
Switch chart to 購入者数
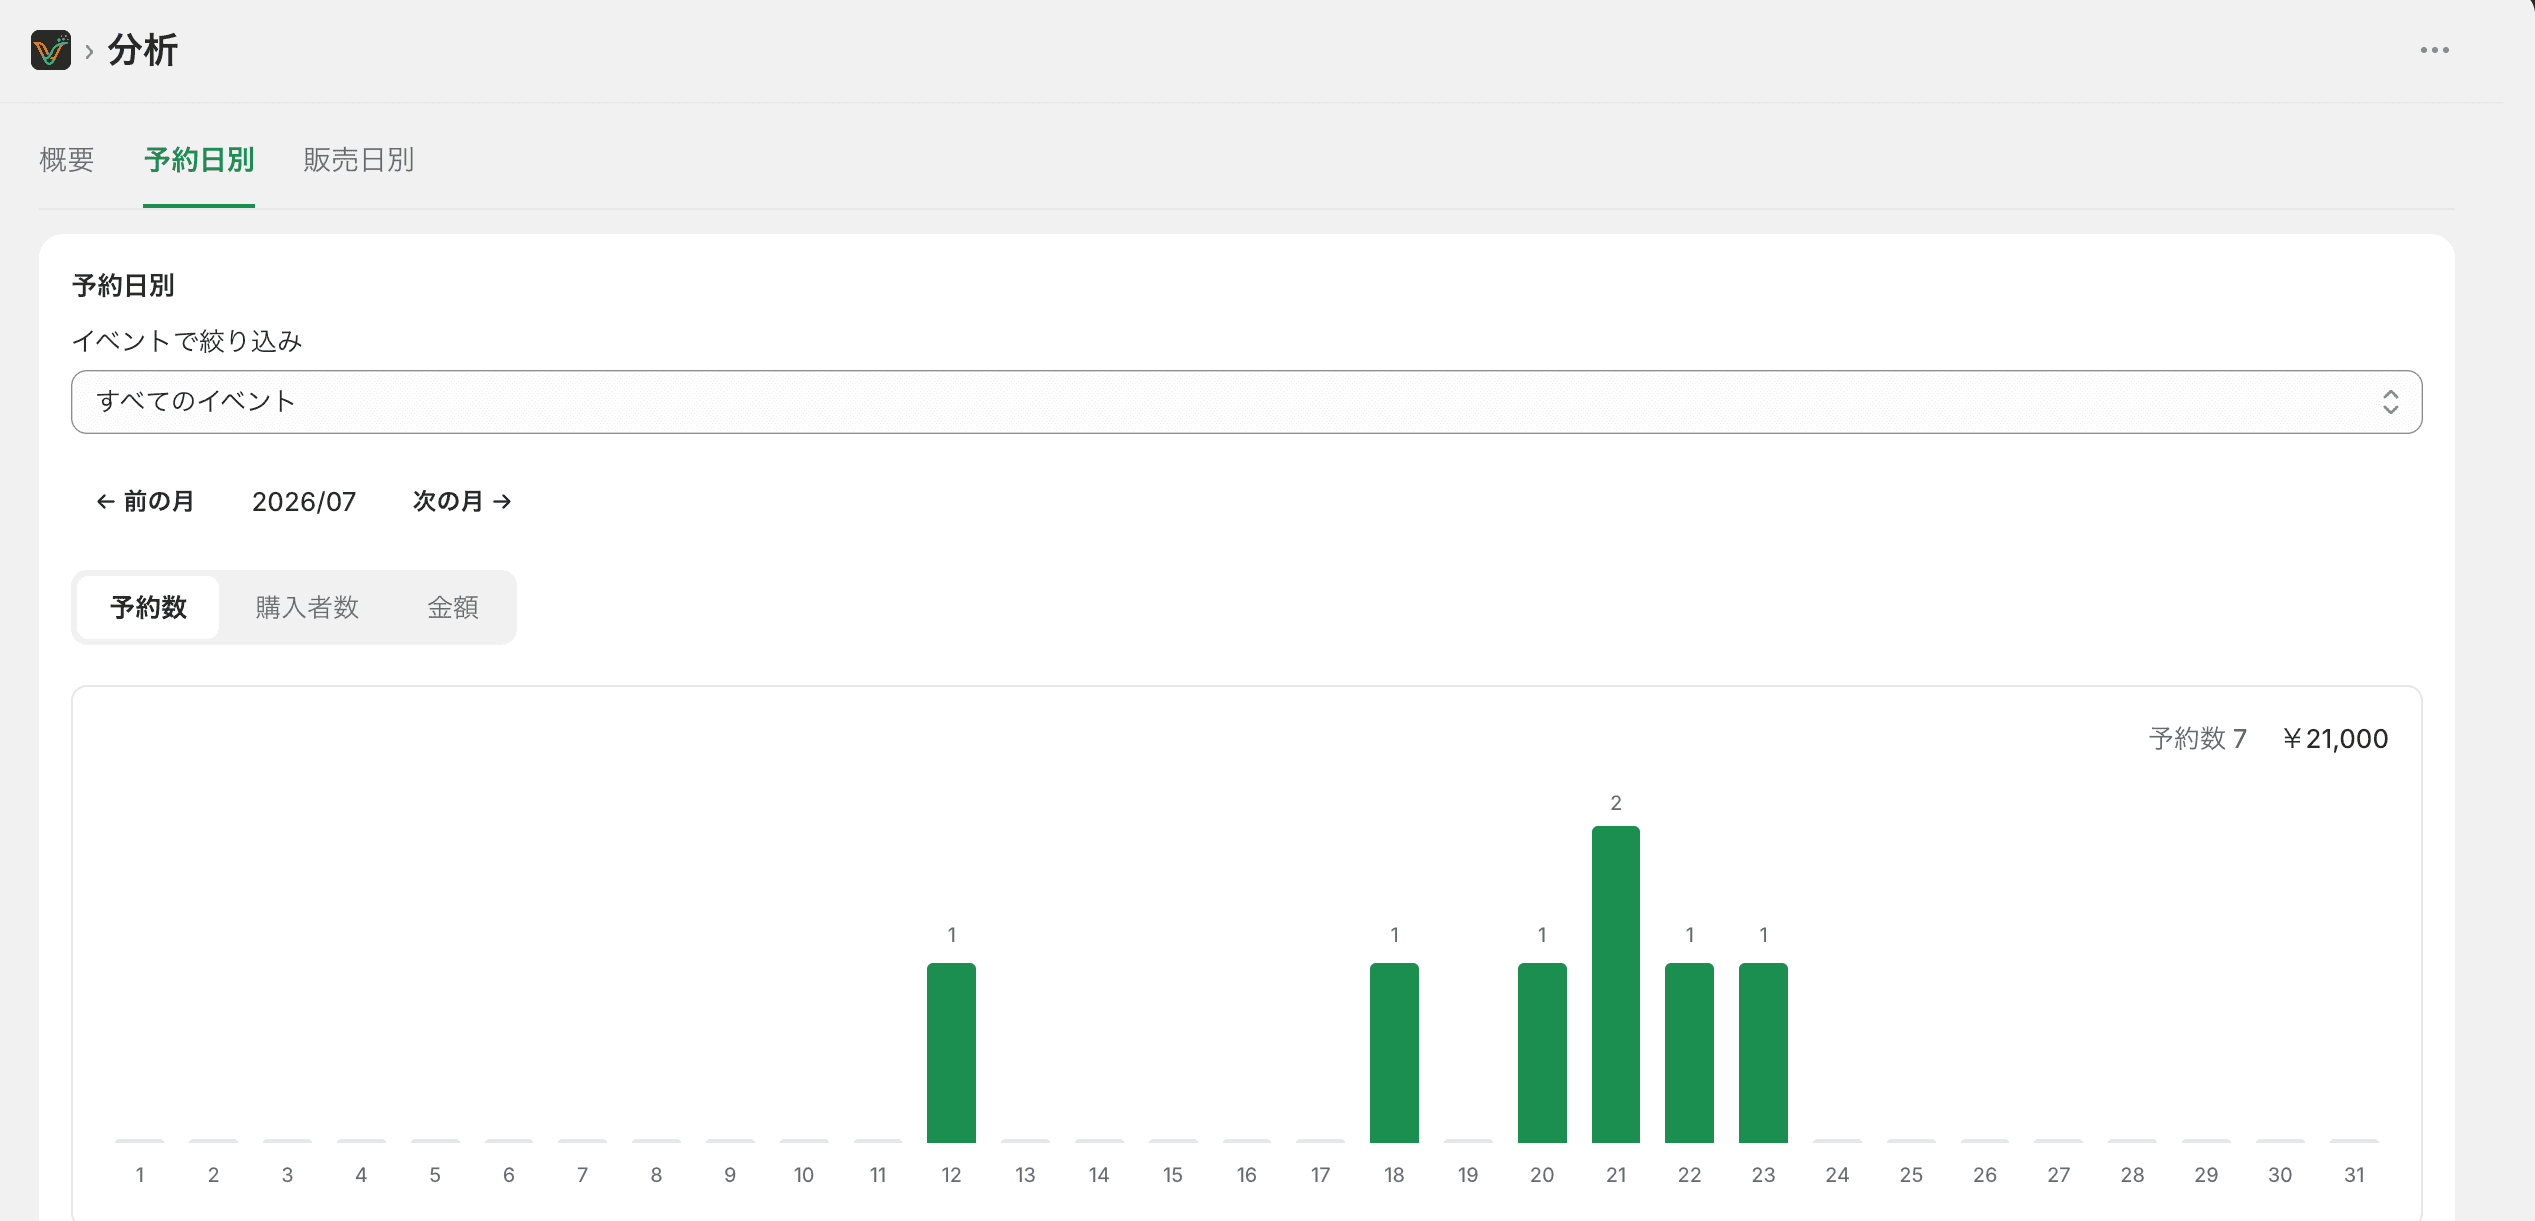click(x=307, y=607)
